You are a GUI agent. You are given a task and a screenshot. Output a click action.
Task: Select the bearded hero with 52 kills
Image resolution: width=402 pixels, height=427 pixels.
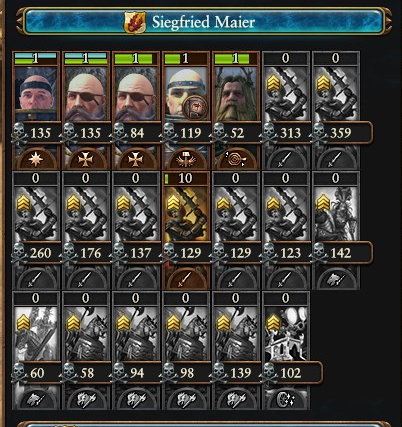point(235,110)
